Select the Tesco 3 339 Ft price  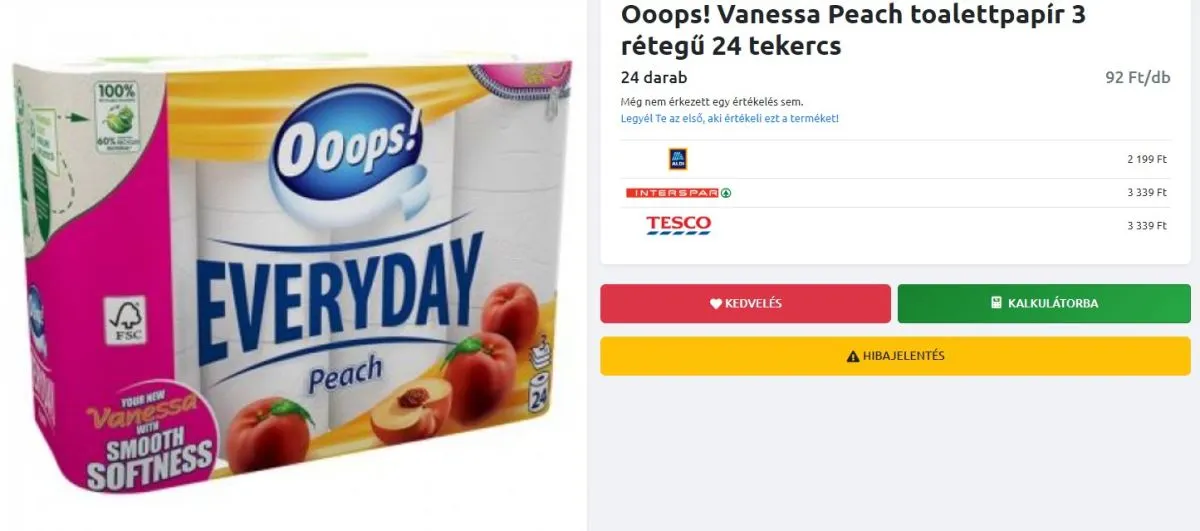tap(1146, 226)
